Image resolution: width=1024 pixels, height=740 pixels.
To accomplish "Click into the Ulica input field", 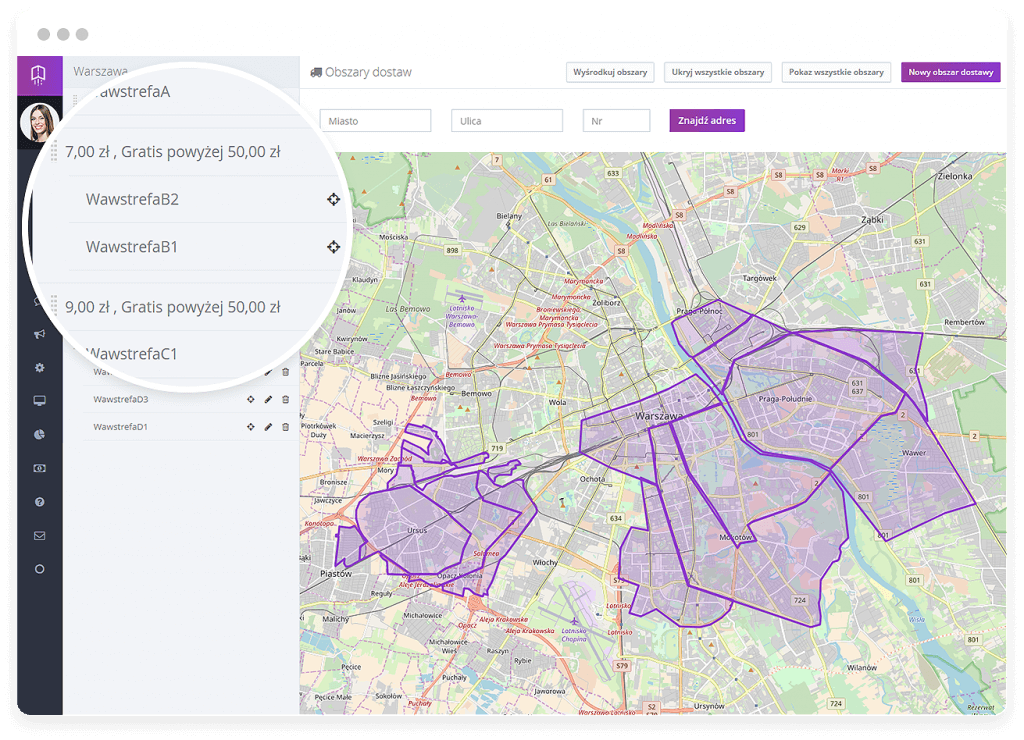I will pyautogui.click(x=507, y=121).
